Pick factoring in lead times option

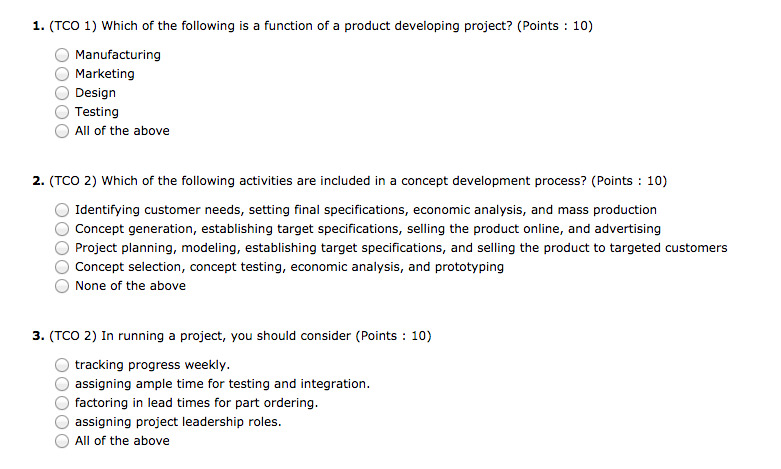(62, 403)
